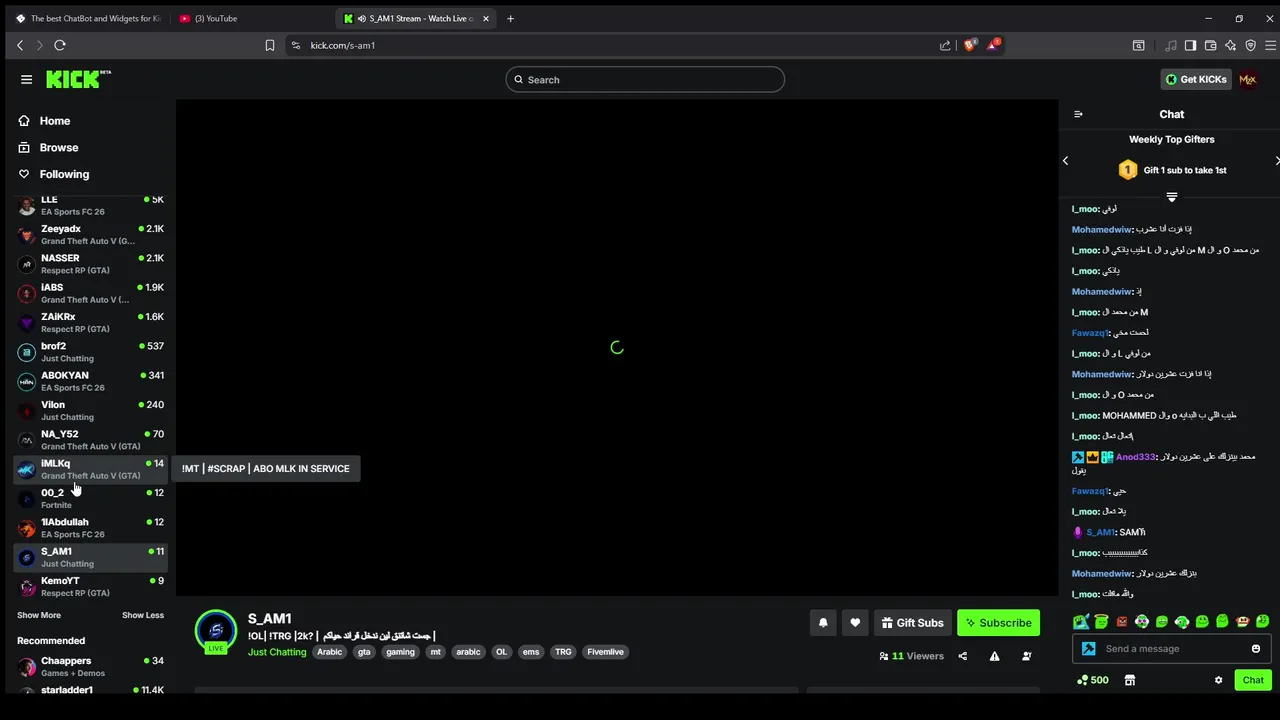Click the TRG tag
Screen dimensions: 1280x720
[563, 652]
